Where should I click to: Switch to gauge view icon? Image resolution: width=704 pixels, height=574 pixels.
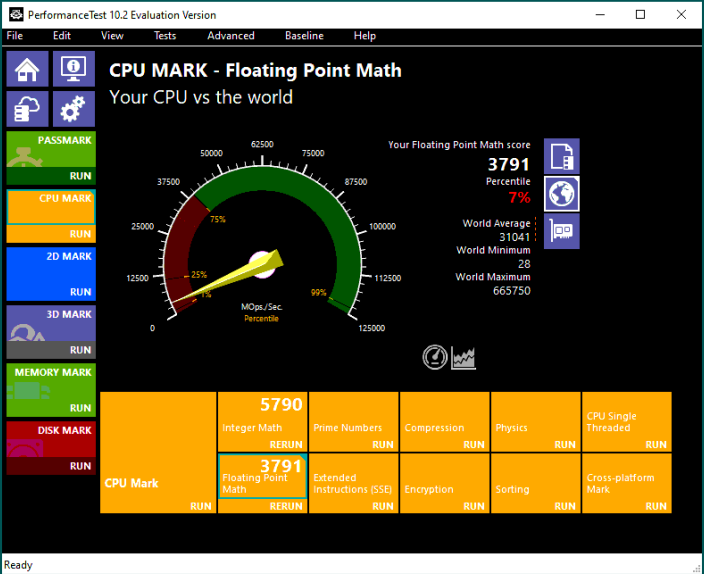(435, 358)
